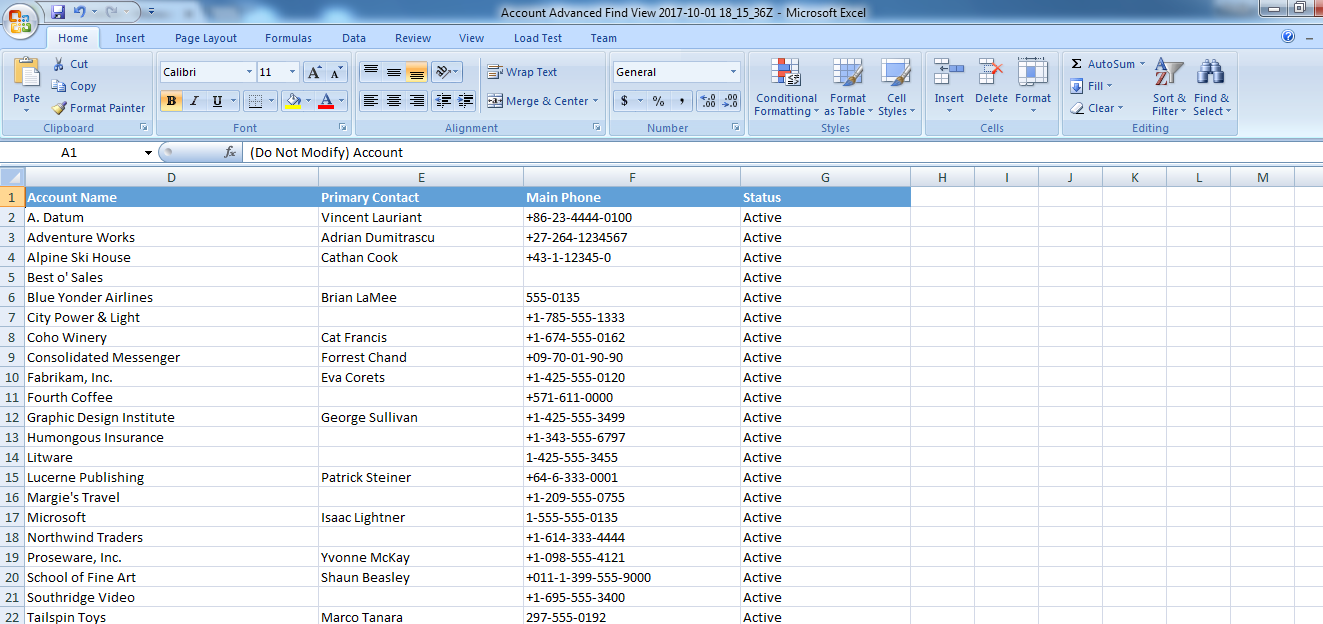
Task: Expand Merge & Center dropdown arrow
Action: (x=595, y=101)
